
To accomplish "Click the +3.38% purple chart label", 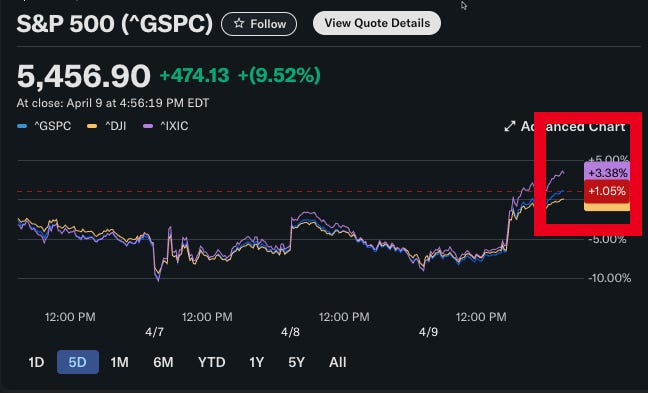I will coord(607,173).
